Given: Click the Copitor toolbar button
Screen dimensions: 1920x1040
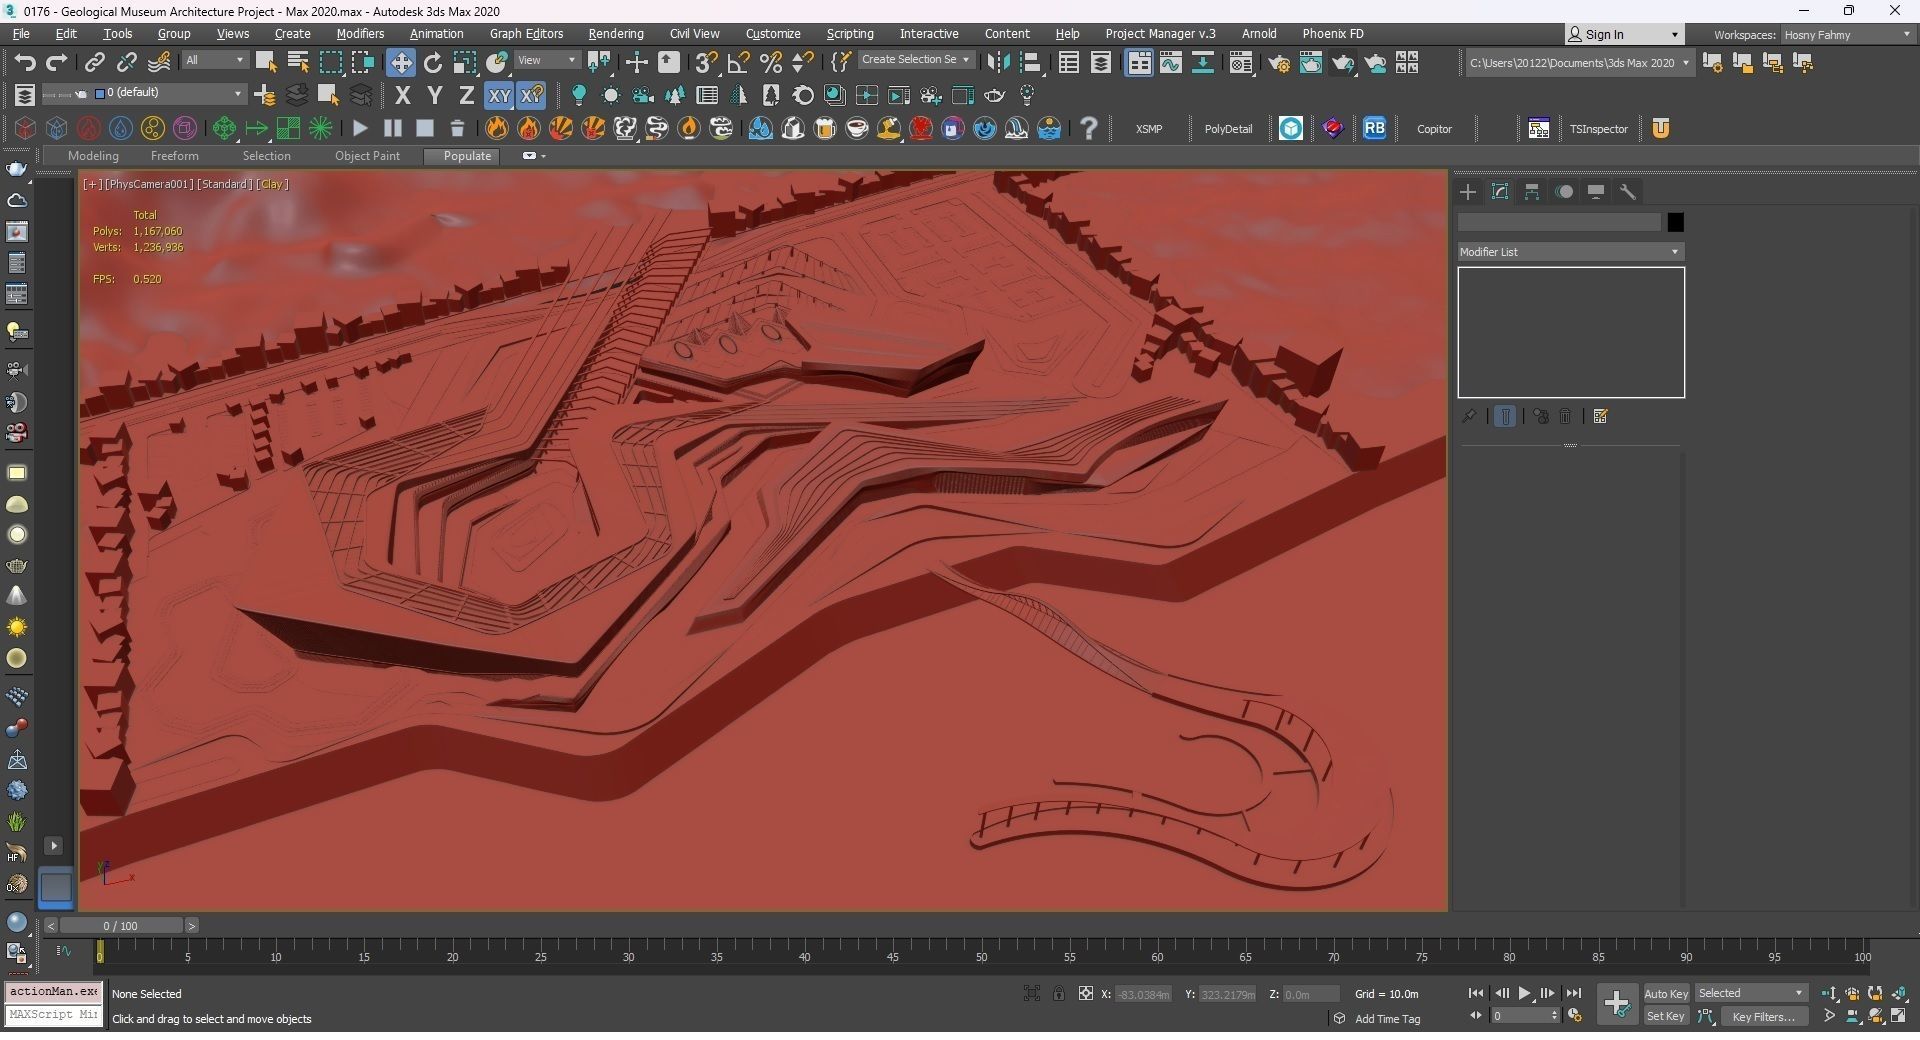Looking at the screenshot, I should coord(1434,129).
